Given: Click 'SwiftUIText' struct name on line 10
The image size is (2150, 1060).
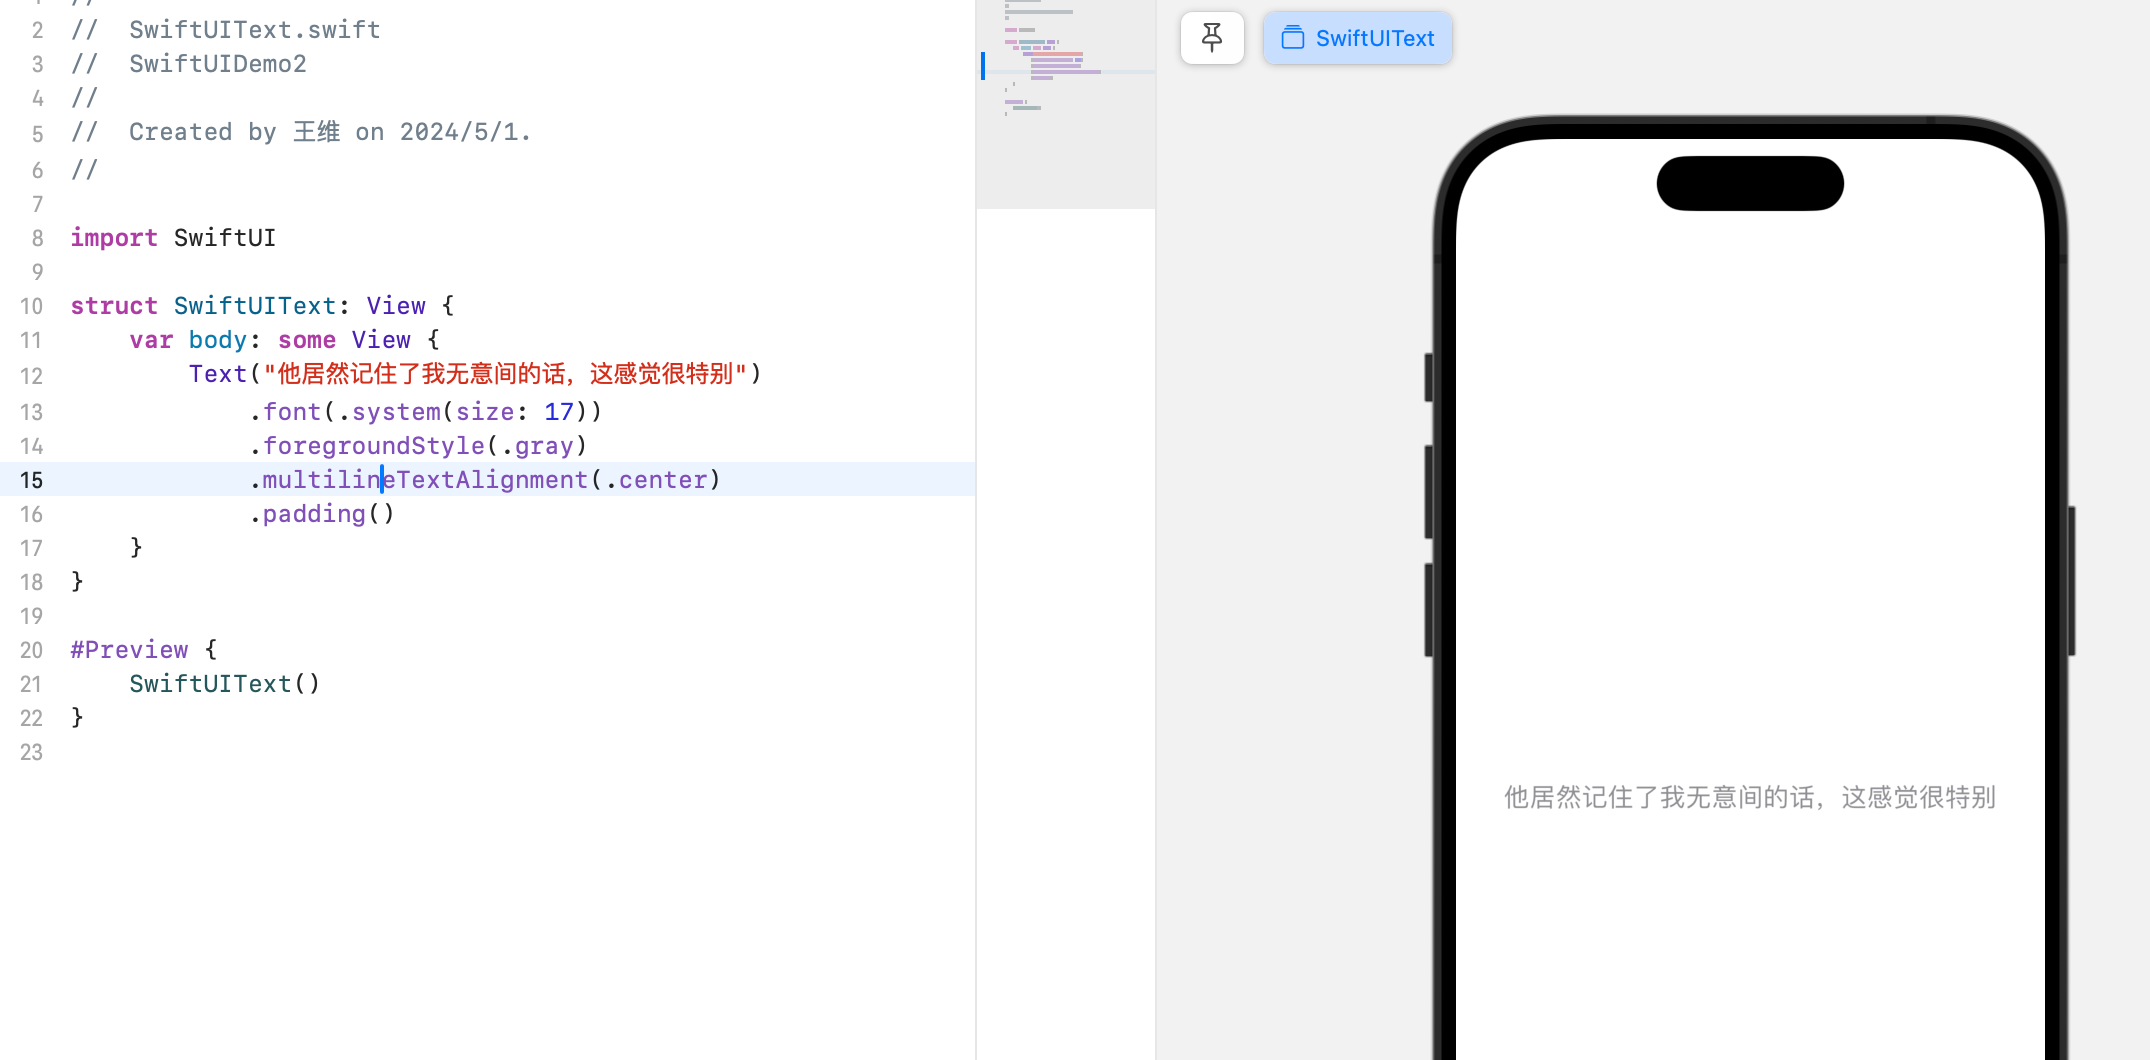Looking at the screenshot, I should coord(255,306).
